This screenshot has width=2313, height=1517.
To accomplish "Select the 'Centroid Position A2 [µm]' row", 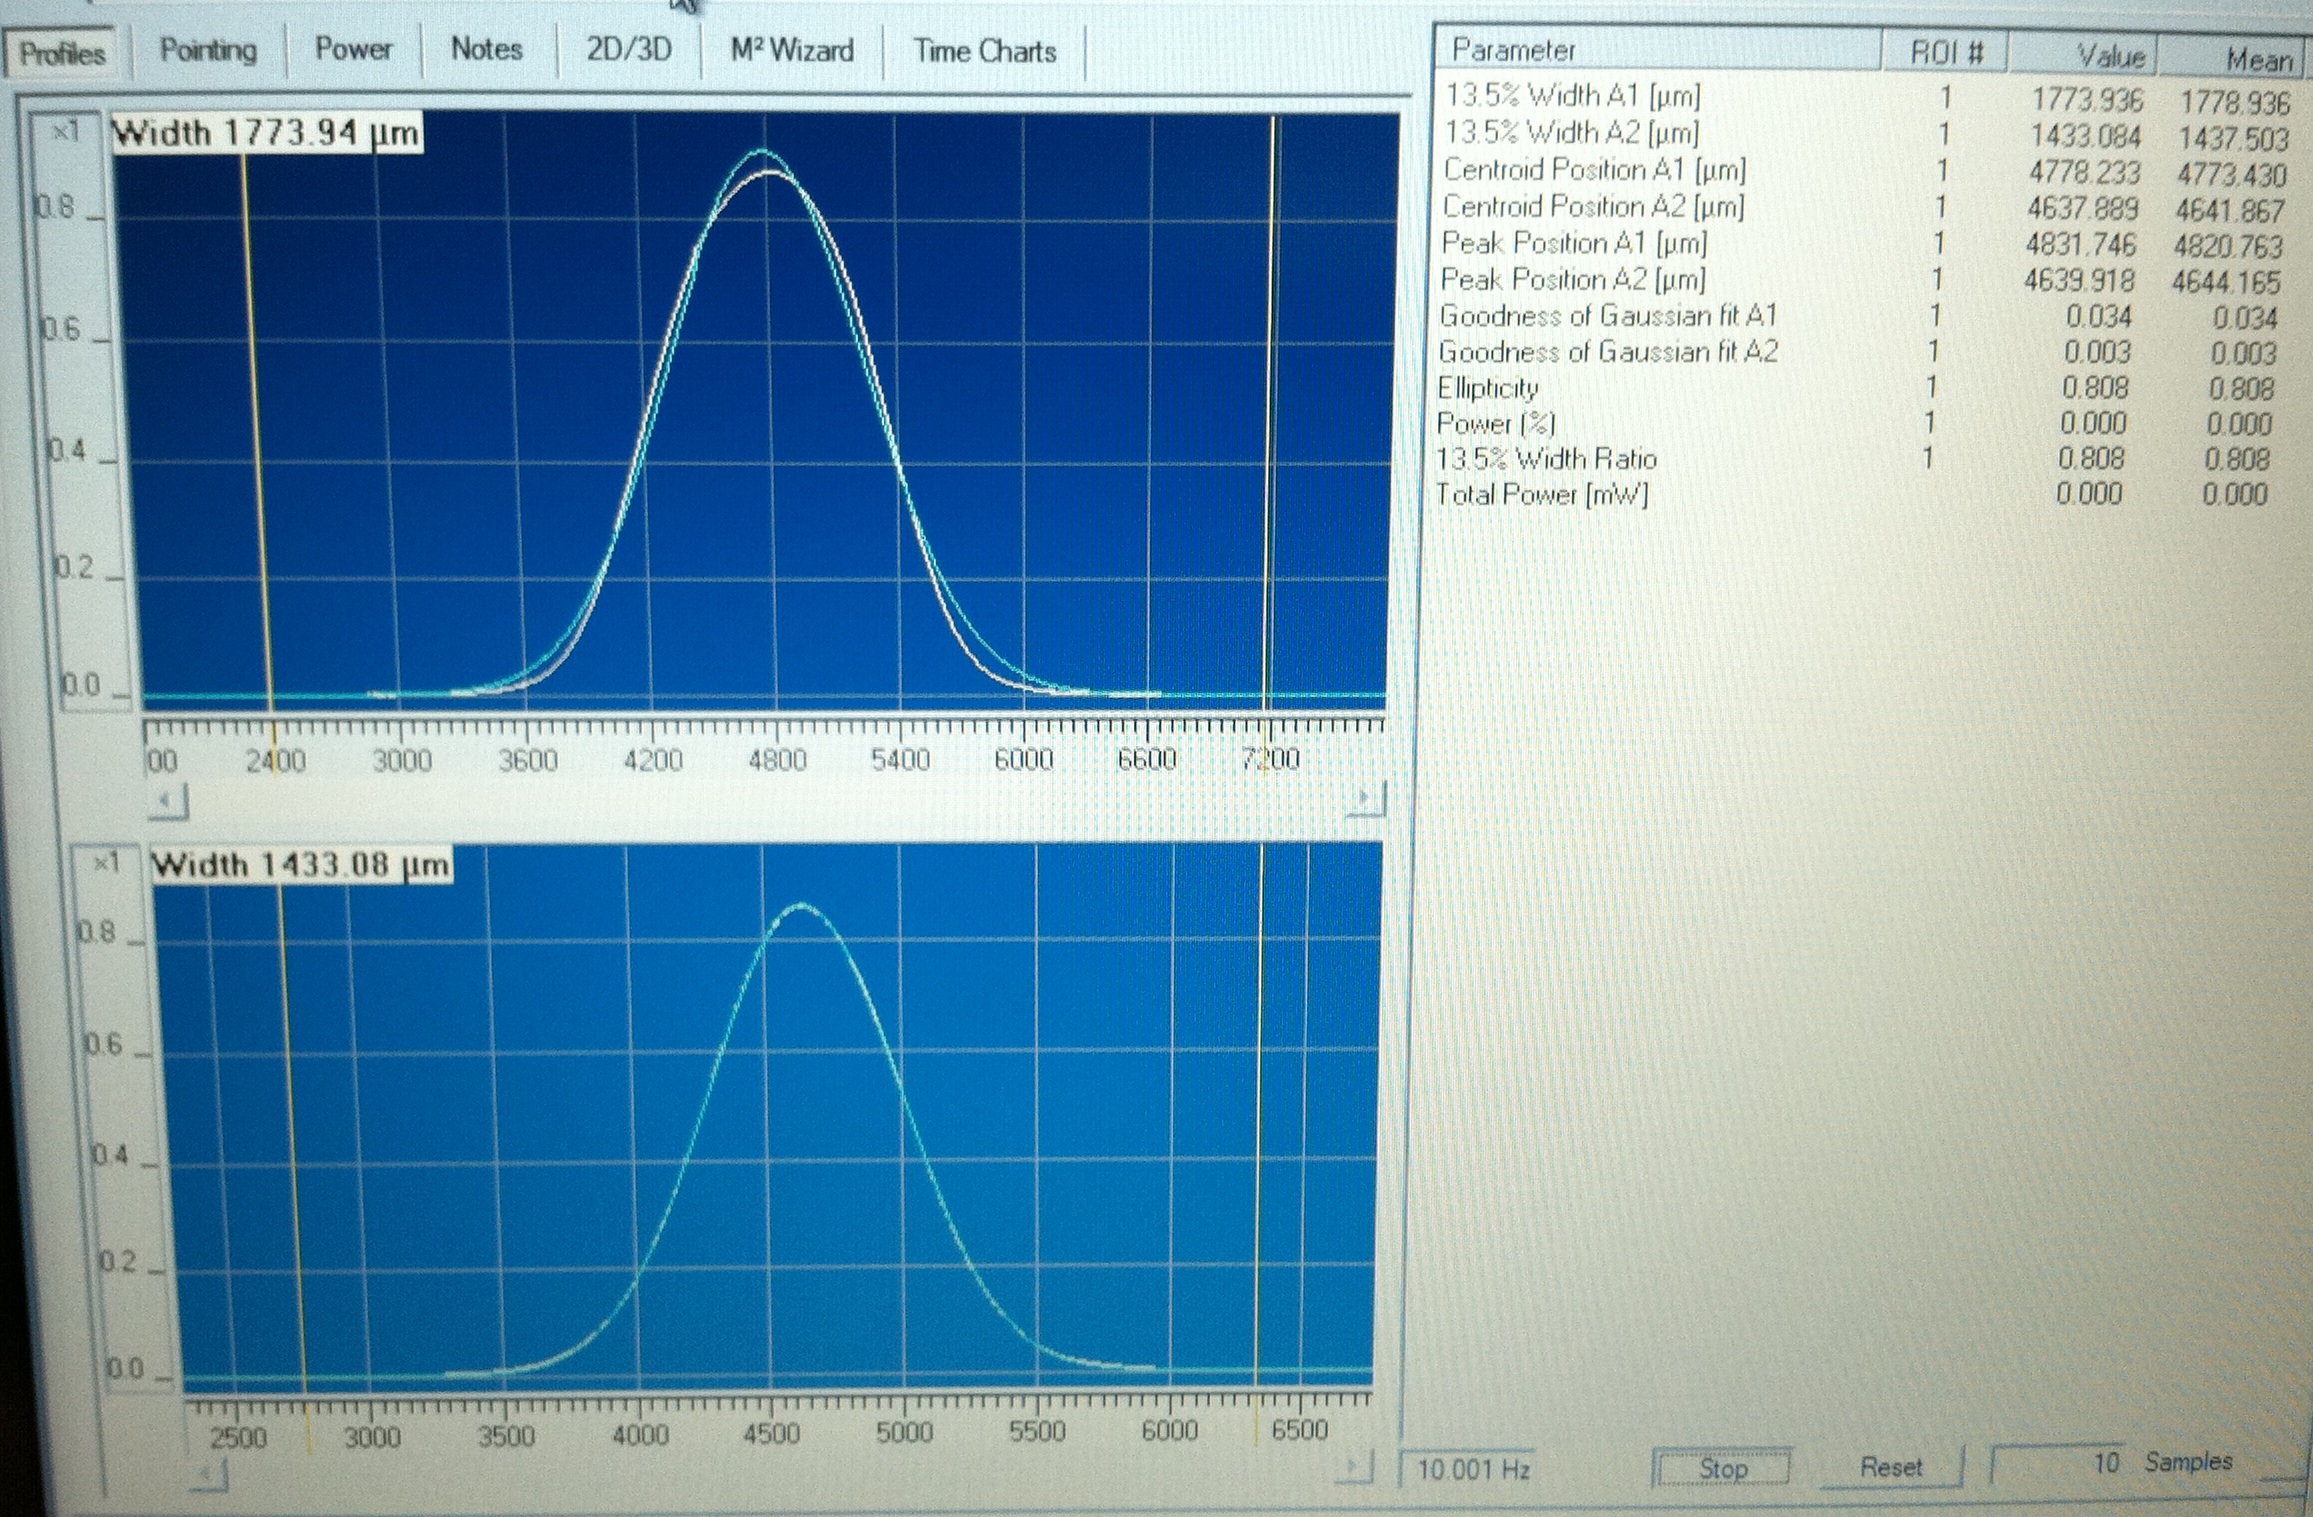I will tap(1866, 207).
